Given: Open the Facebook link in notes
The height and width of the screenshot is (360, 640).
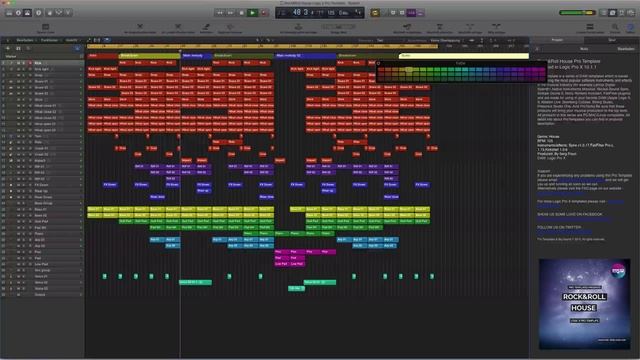Looking at the screenshot, I should (x=574, y=219).
